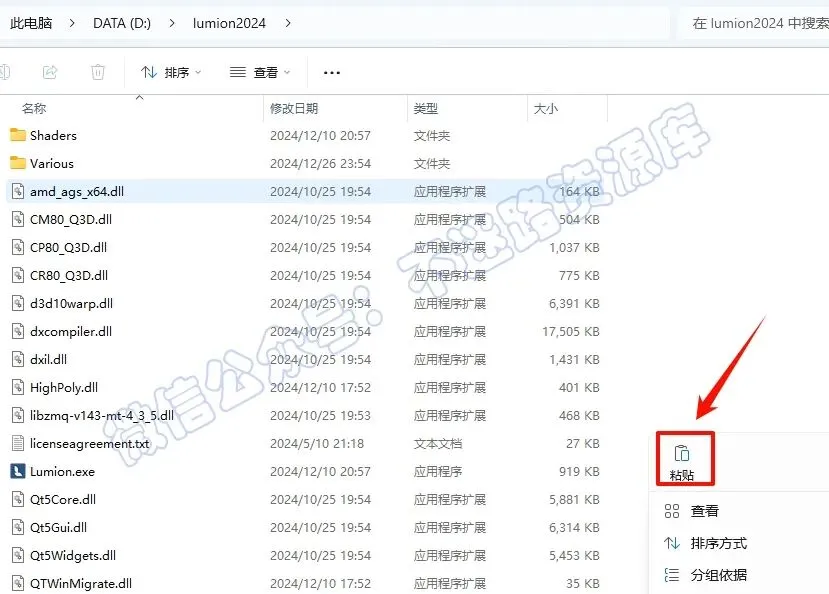
Task: Click the delete trash icon in toolbar
Action: point(98,72)
